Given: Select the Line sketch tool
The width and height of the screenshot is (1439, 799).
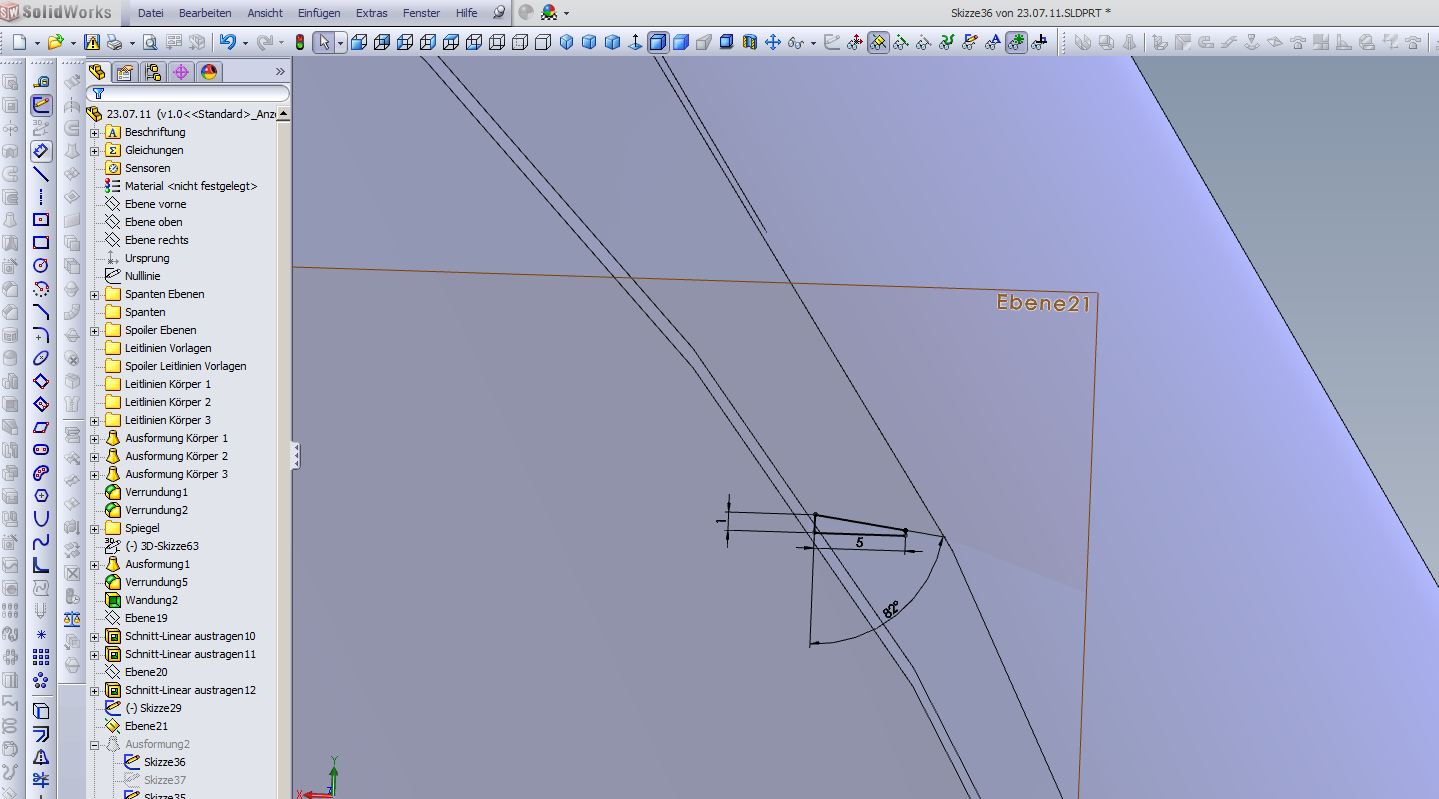Looking at the screenshot, I should point(41,174).
